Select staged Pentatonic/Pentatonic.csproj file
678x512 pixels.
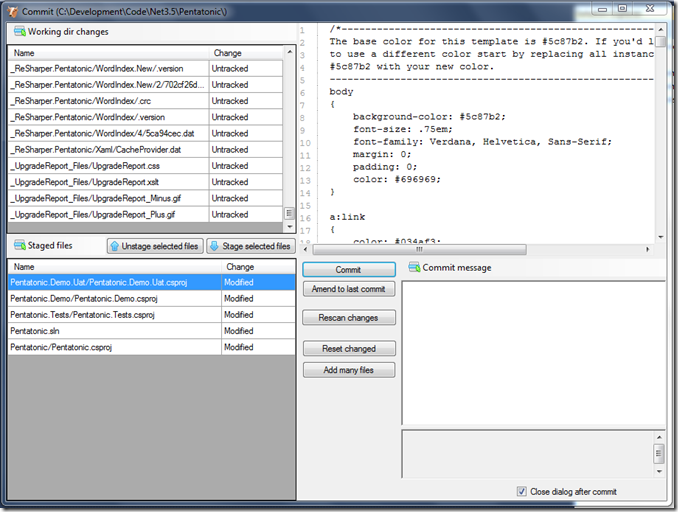pyautogui.click(x=152, y=347)
